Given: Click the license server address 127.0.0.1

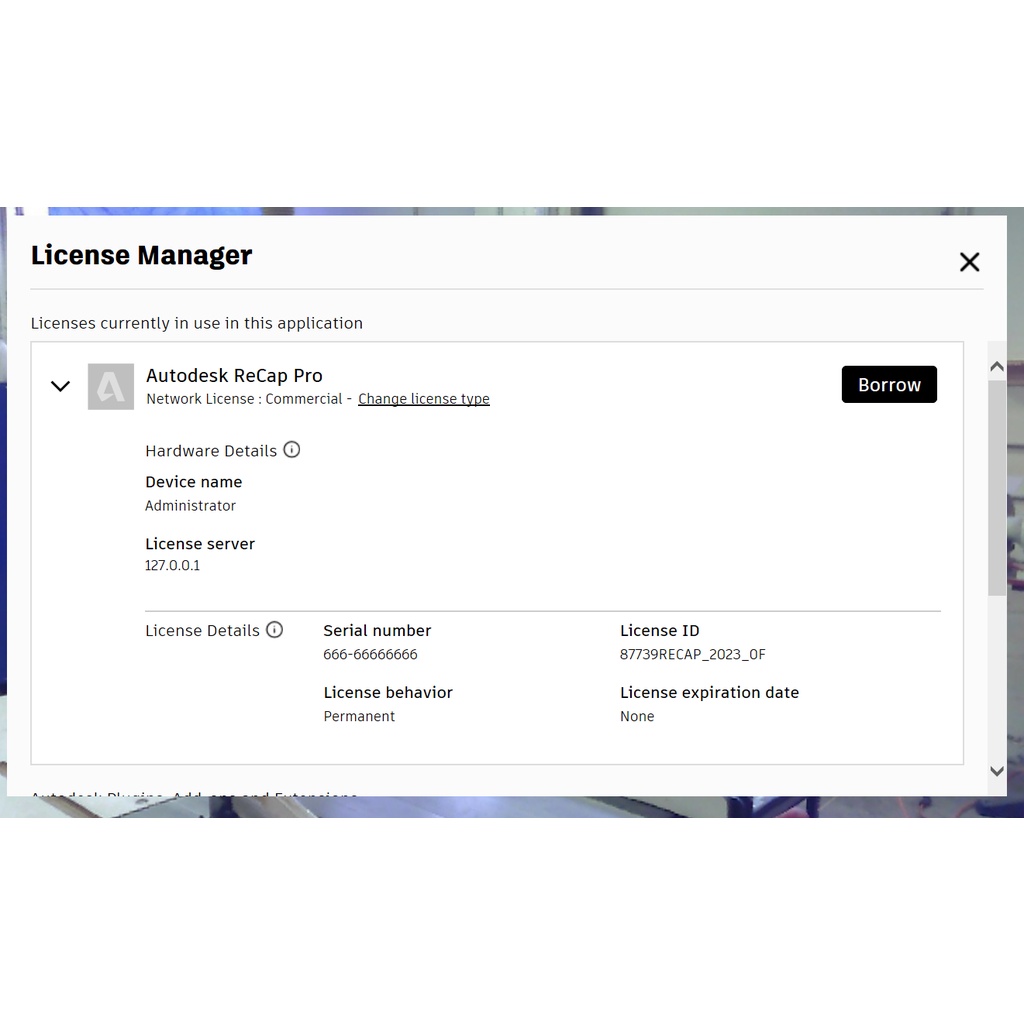Looking at the screenshot, I should pyautogui.click(x=172, y=566).
